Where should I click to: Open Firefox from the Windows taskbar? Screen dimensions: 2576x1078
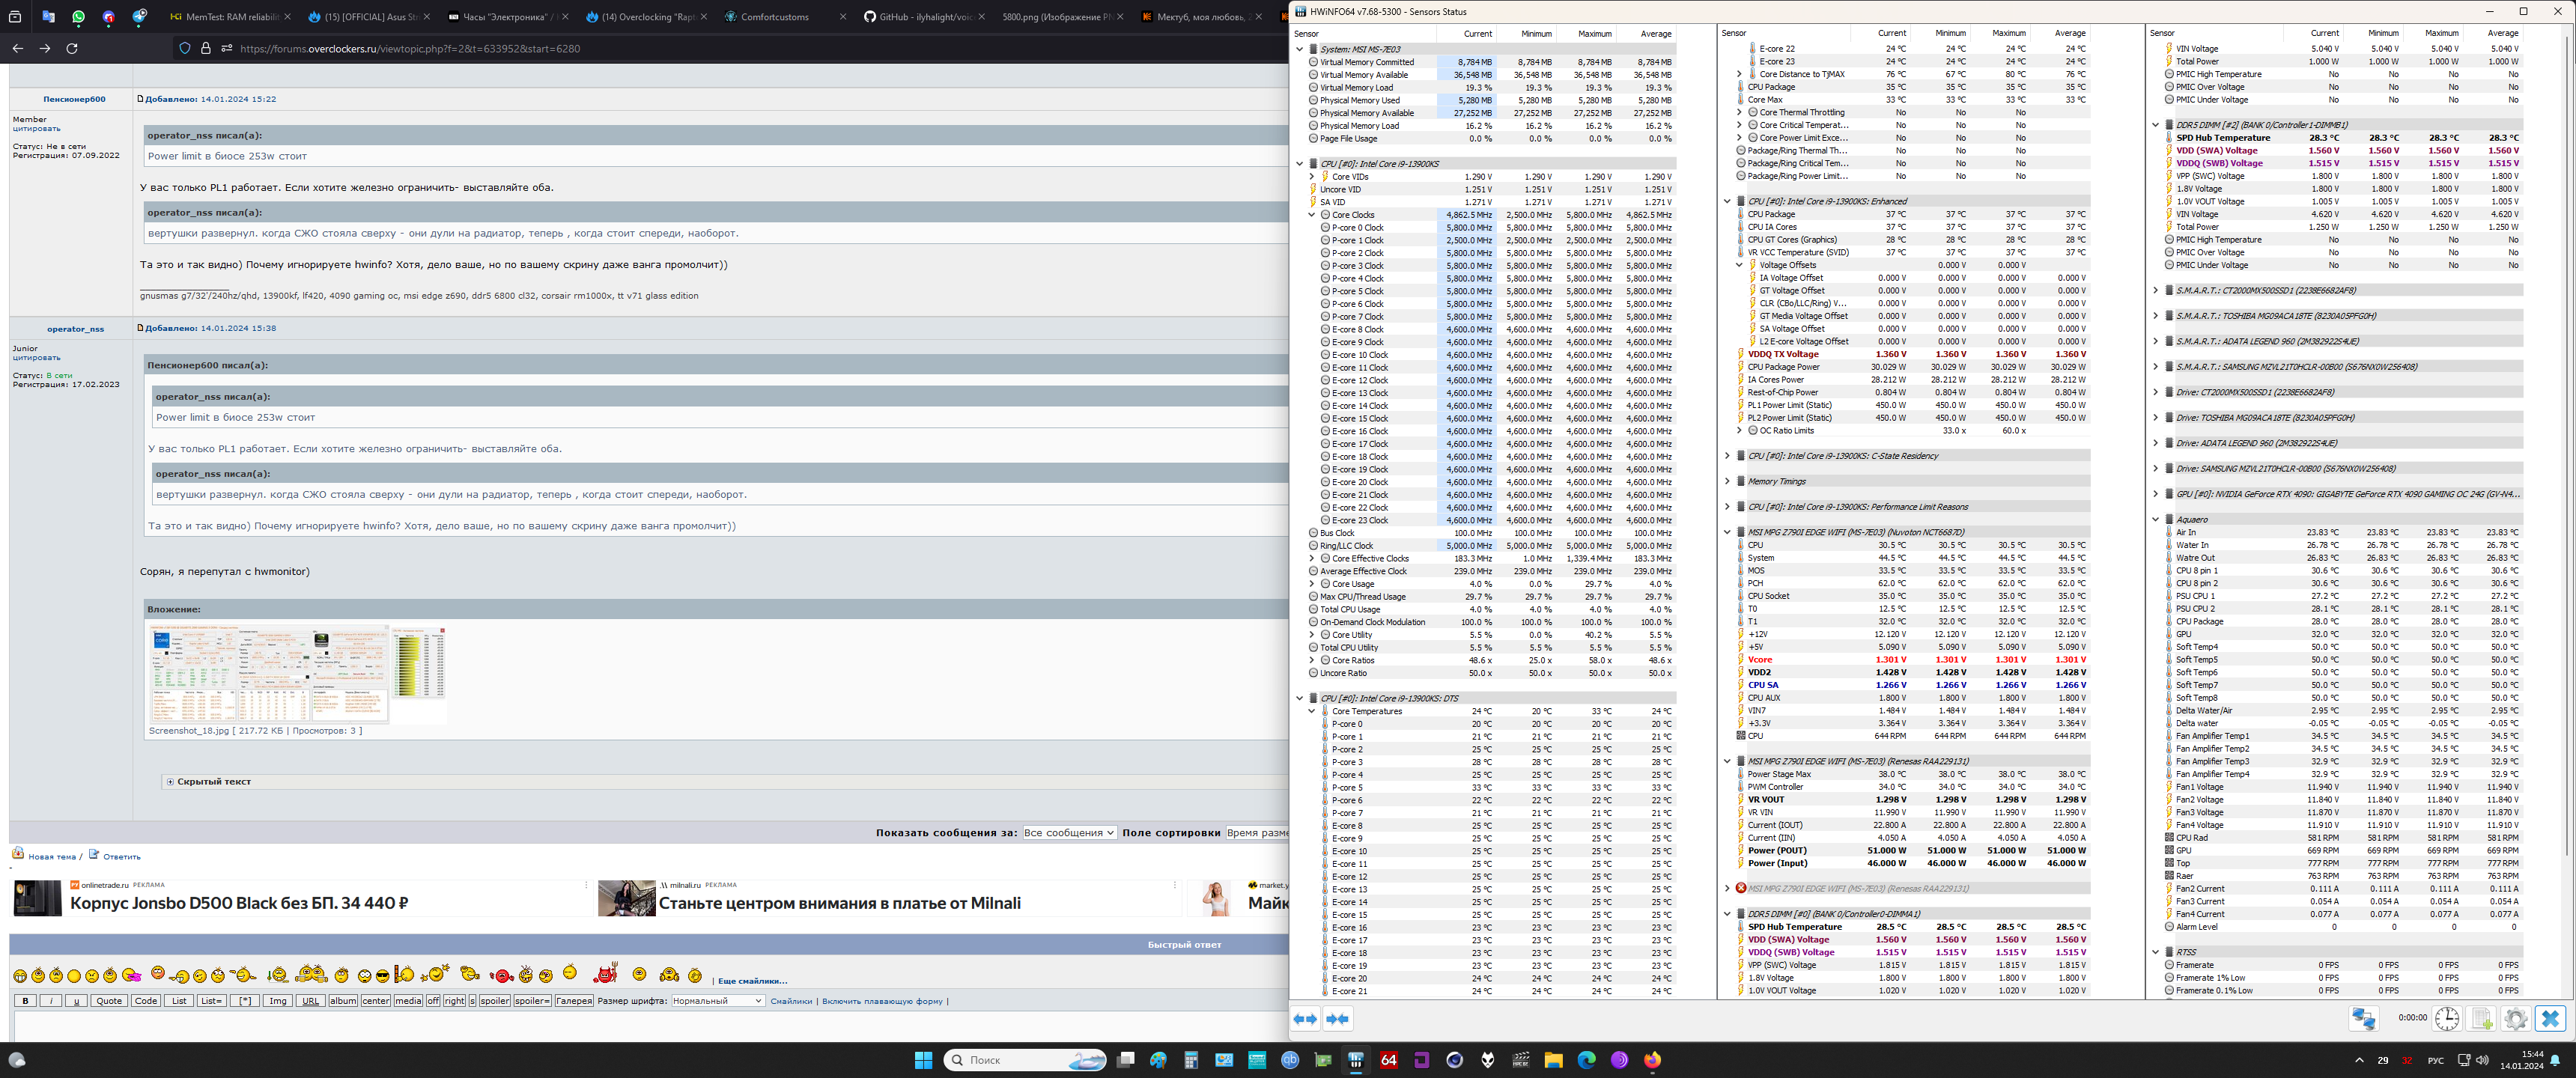(1652, 1060)
